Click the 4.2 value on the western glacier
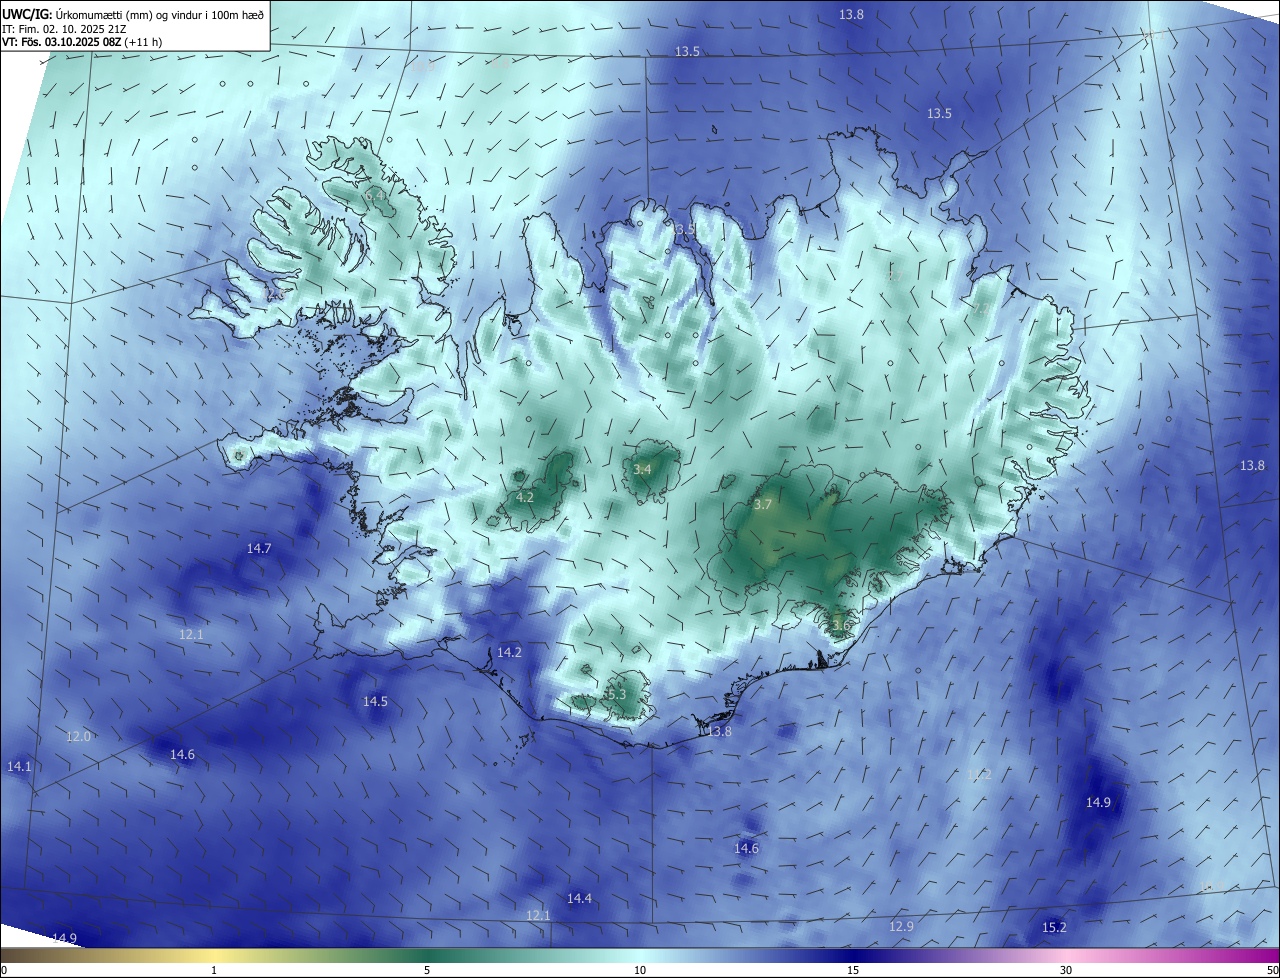1280x978 pixels. pyautogui.click(x=525, y=498)
